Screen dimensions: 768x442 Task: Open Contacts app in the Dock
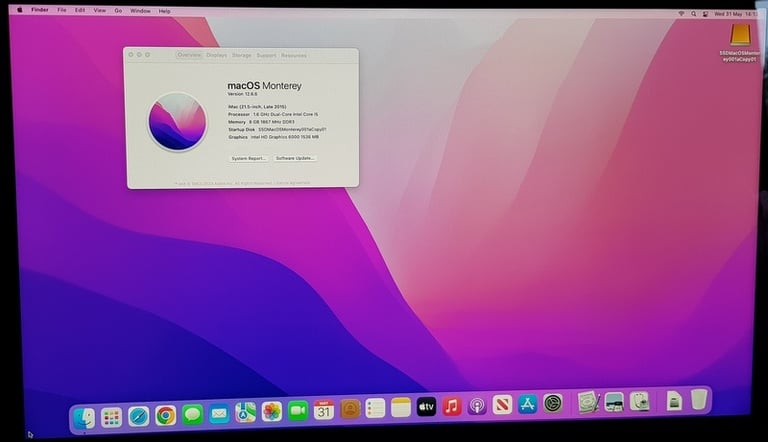click(x=350, y=409)
